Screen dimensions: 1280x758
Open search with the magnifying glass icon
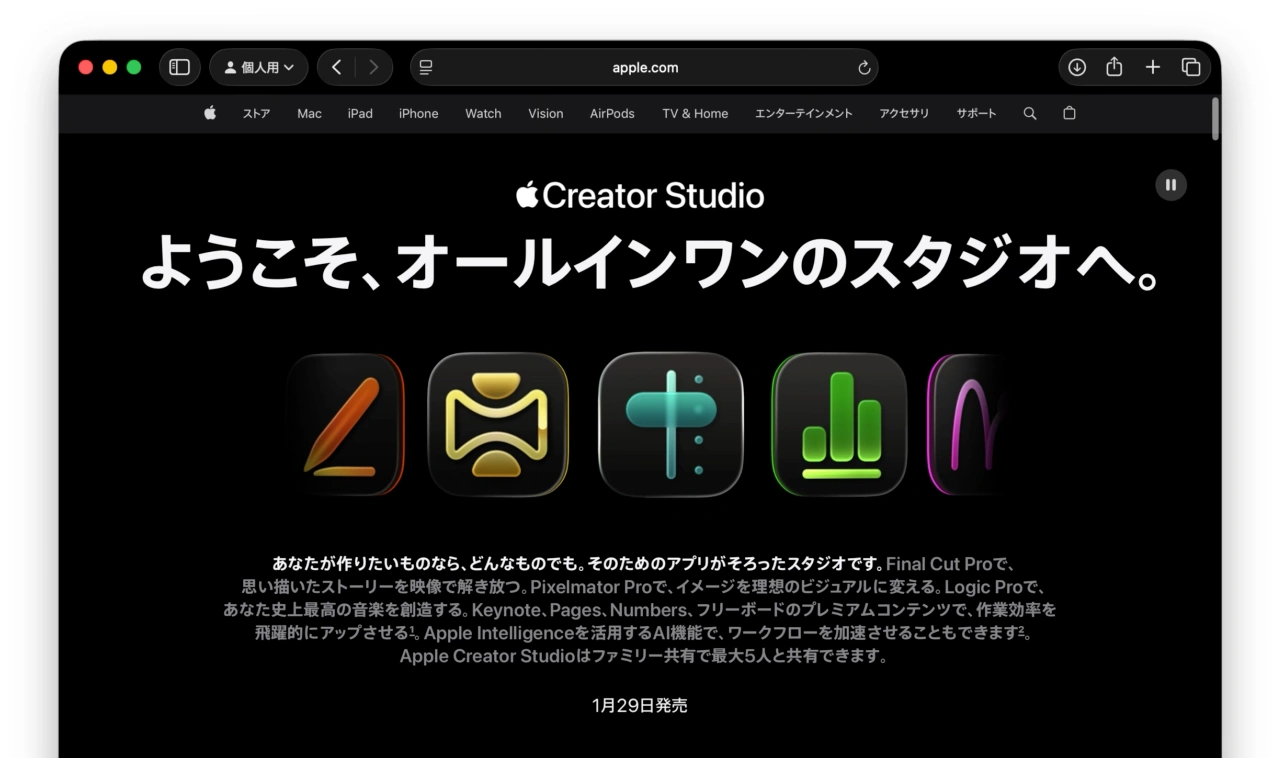pos(1029,113)
